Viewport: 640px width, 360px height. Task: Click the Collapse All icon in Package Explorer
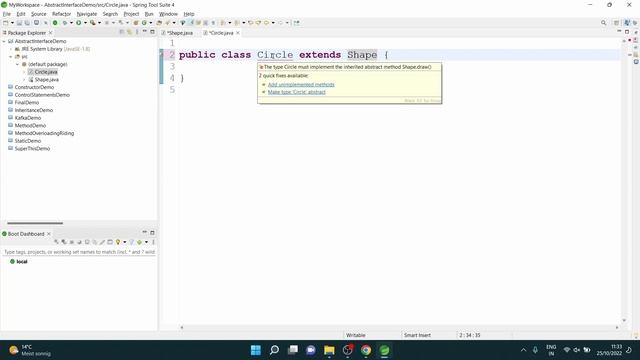(122, 32)
